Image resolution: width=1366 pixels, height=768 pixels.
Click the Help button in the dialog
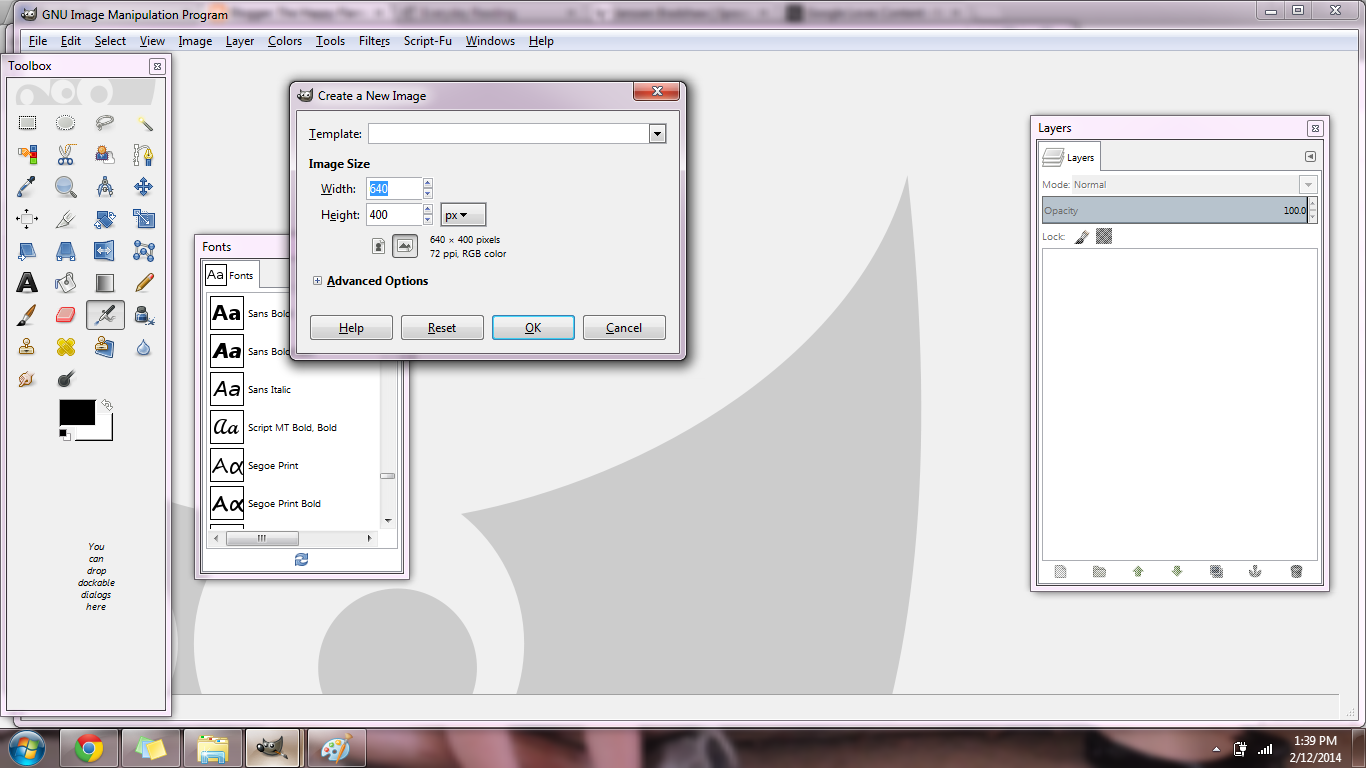click(x=351, y=328)
